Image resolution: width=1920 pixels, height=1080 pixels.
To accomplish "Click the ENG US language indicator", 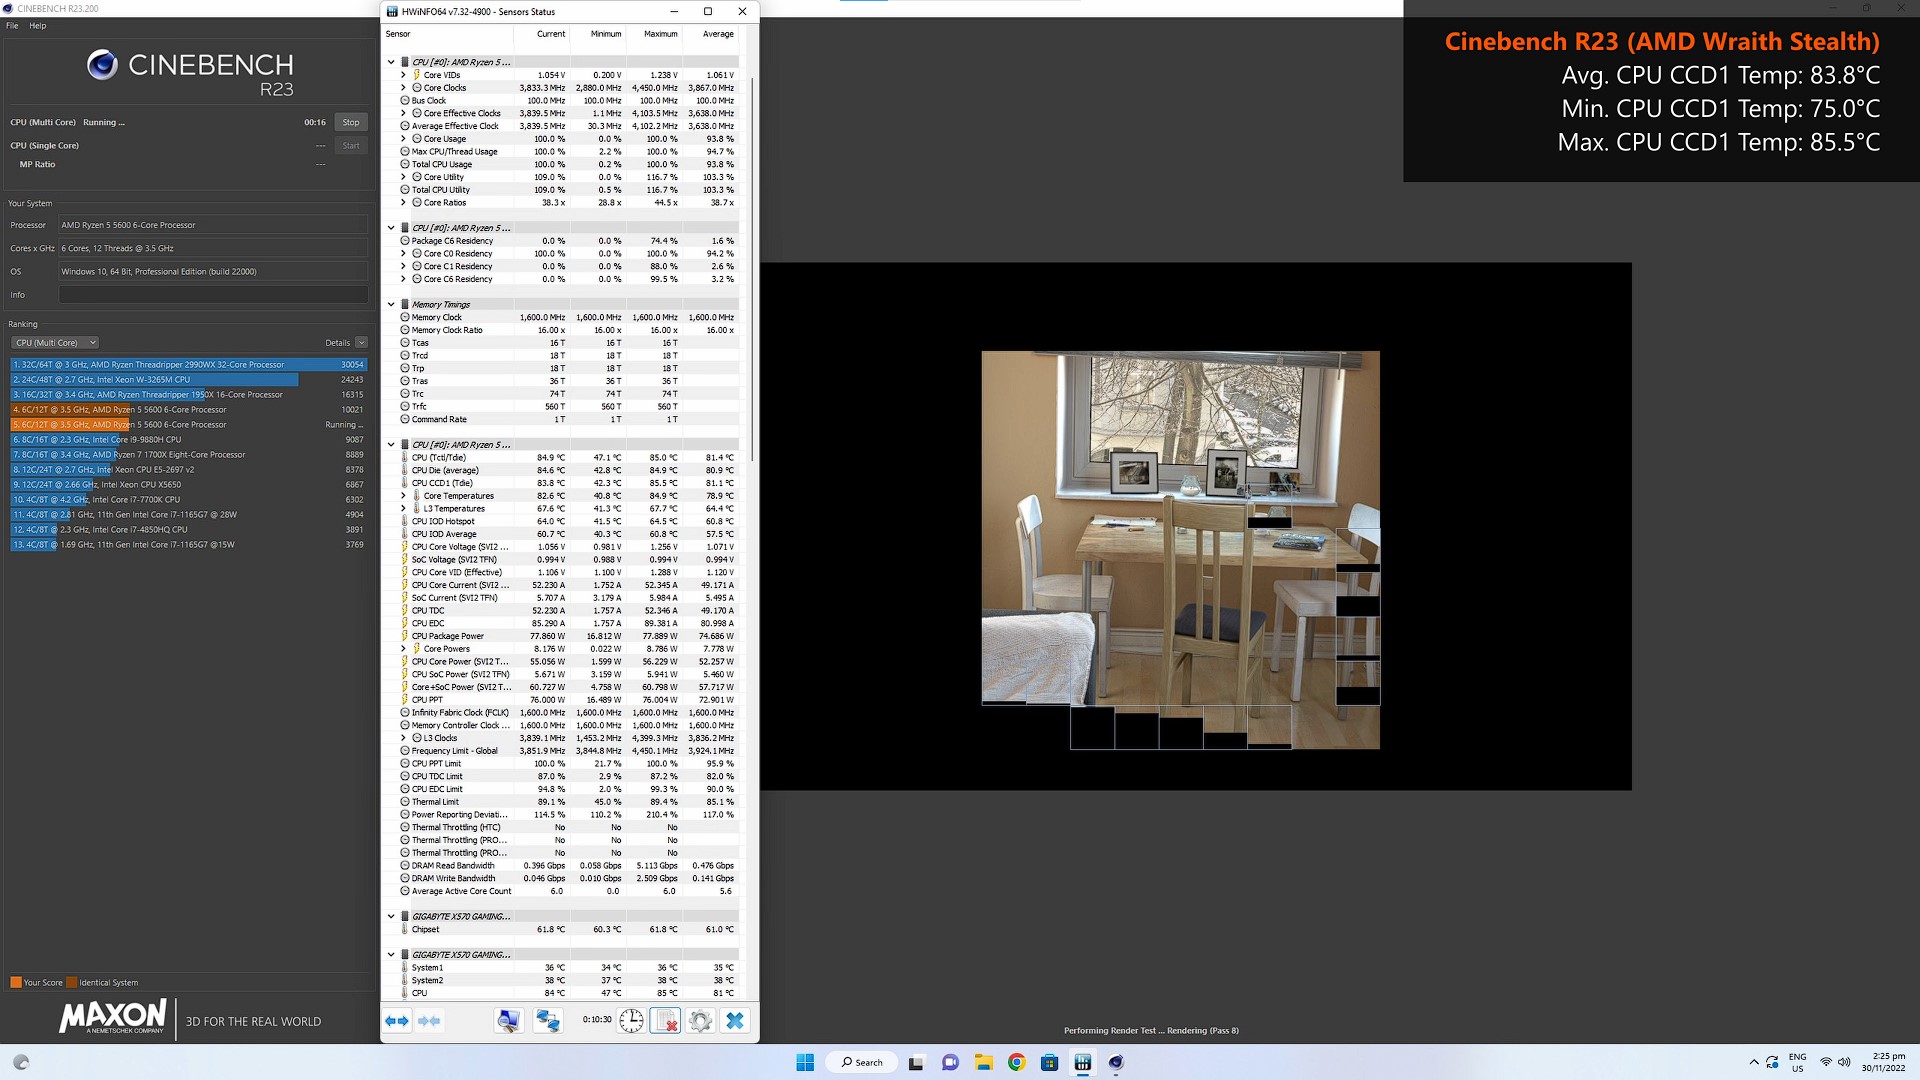I will (1797, 1062).
